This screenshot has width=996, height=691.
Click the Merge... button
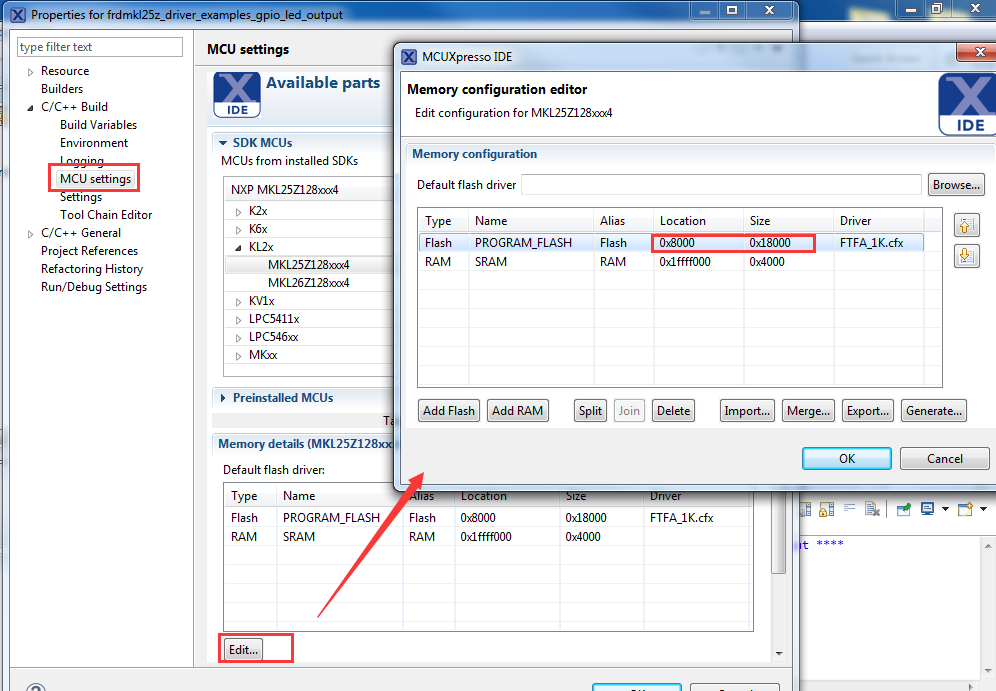click(x=808, y=411)
